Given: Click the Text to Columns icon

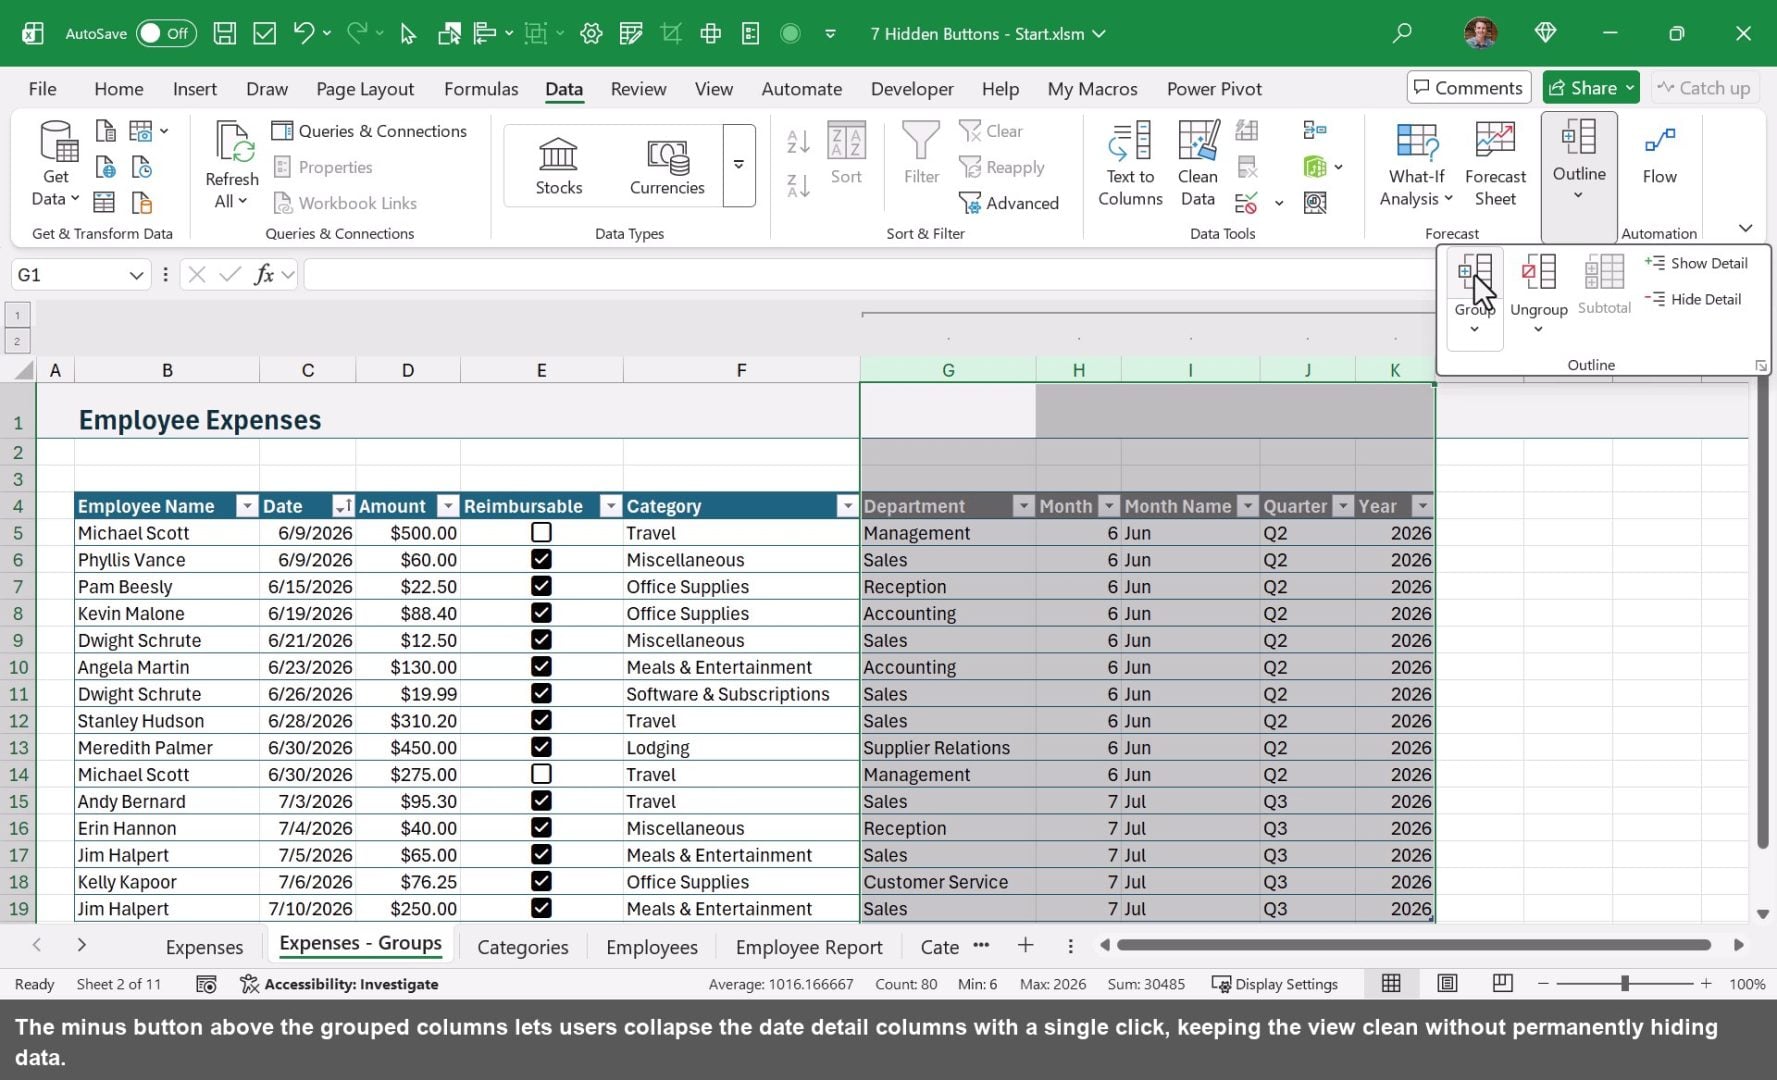Looking at the screenshot, I should click(1130, 143).
